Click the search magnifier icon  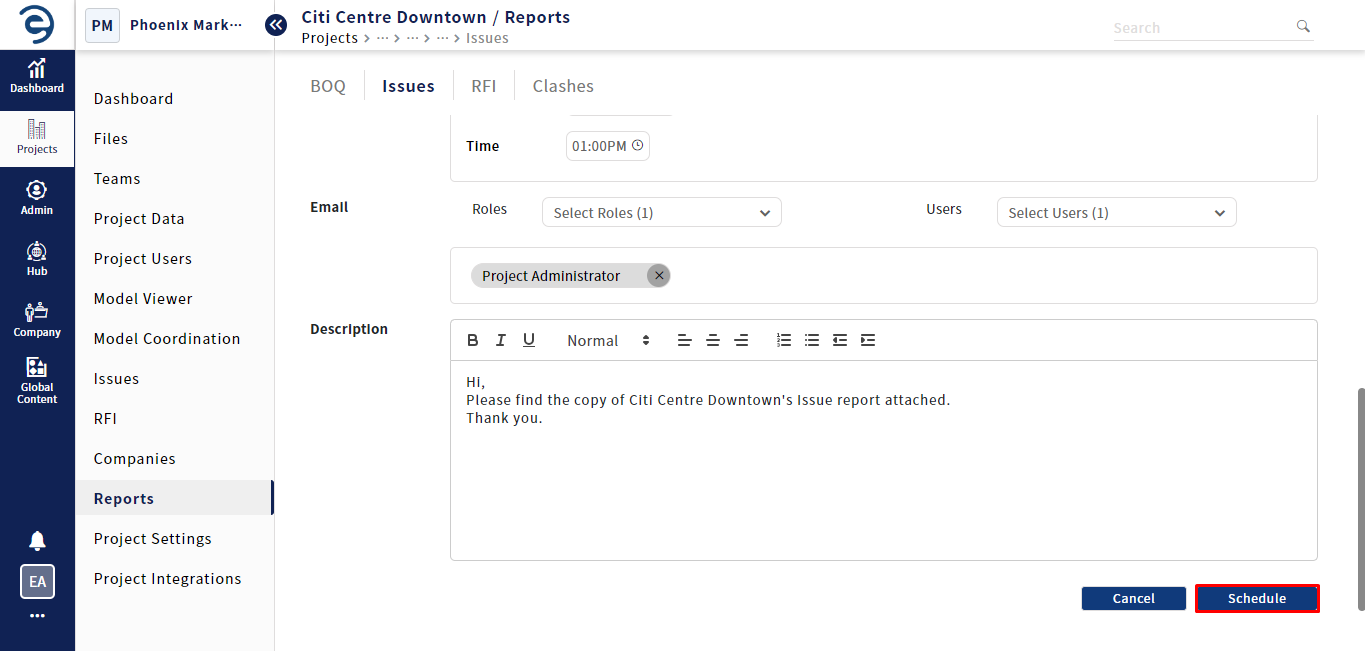click(1303, 26)
